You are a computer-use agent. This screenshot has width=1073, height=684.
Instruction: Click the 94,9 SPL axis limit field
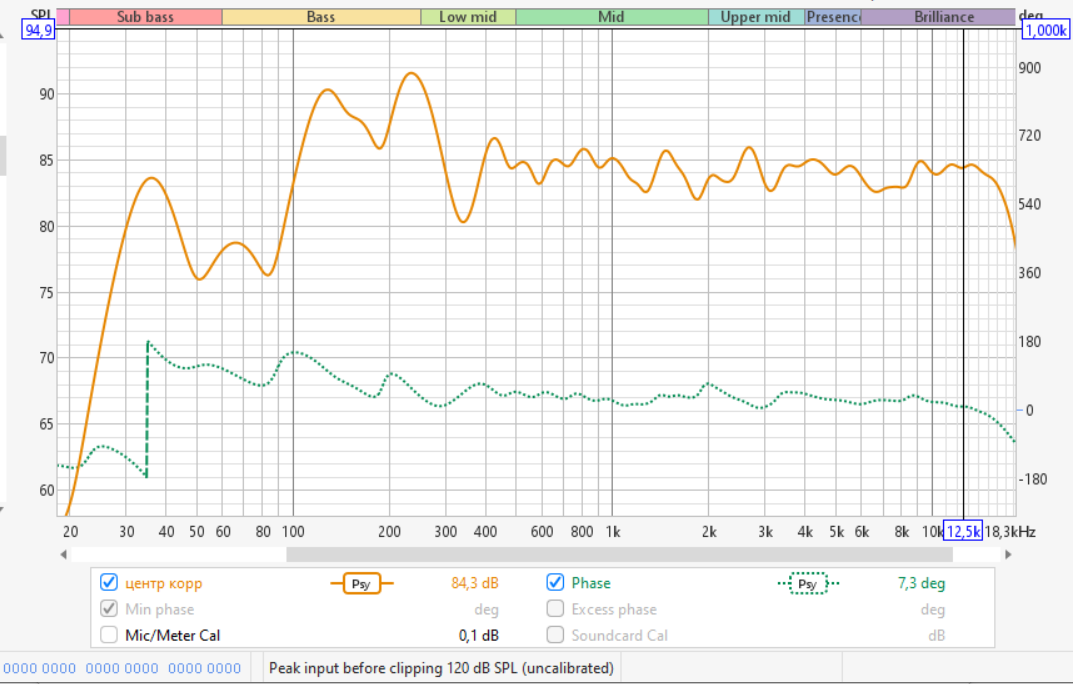(x=36, y=31)
